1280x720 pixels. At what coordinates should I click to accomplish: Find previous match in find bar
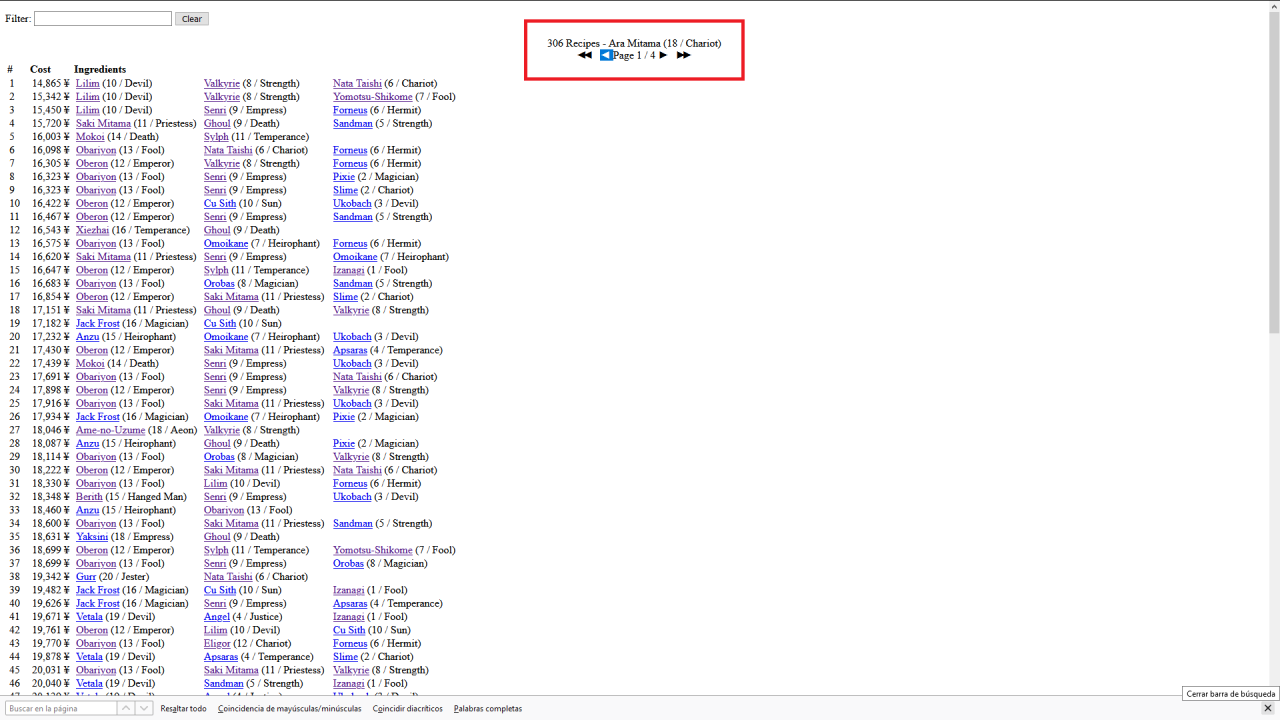click(126, 708)
